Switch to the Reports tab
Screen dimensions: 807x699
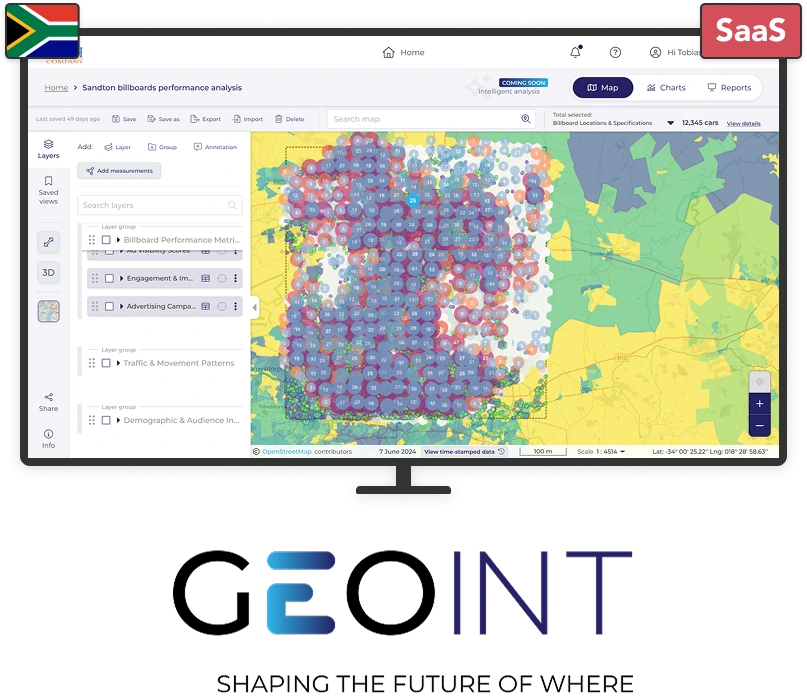coord(729,88)
